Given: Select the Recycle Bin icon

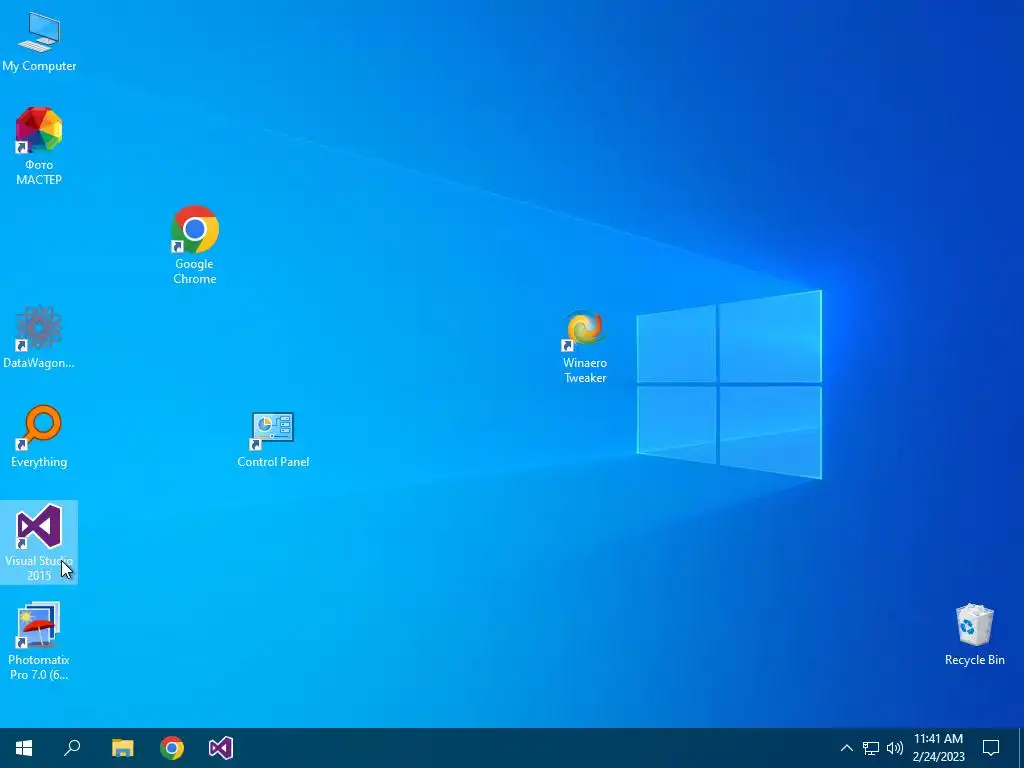Looking at the screenshot, I should pyautogui.click(x=974, y=635).
